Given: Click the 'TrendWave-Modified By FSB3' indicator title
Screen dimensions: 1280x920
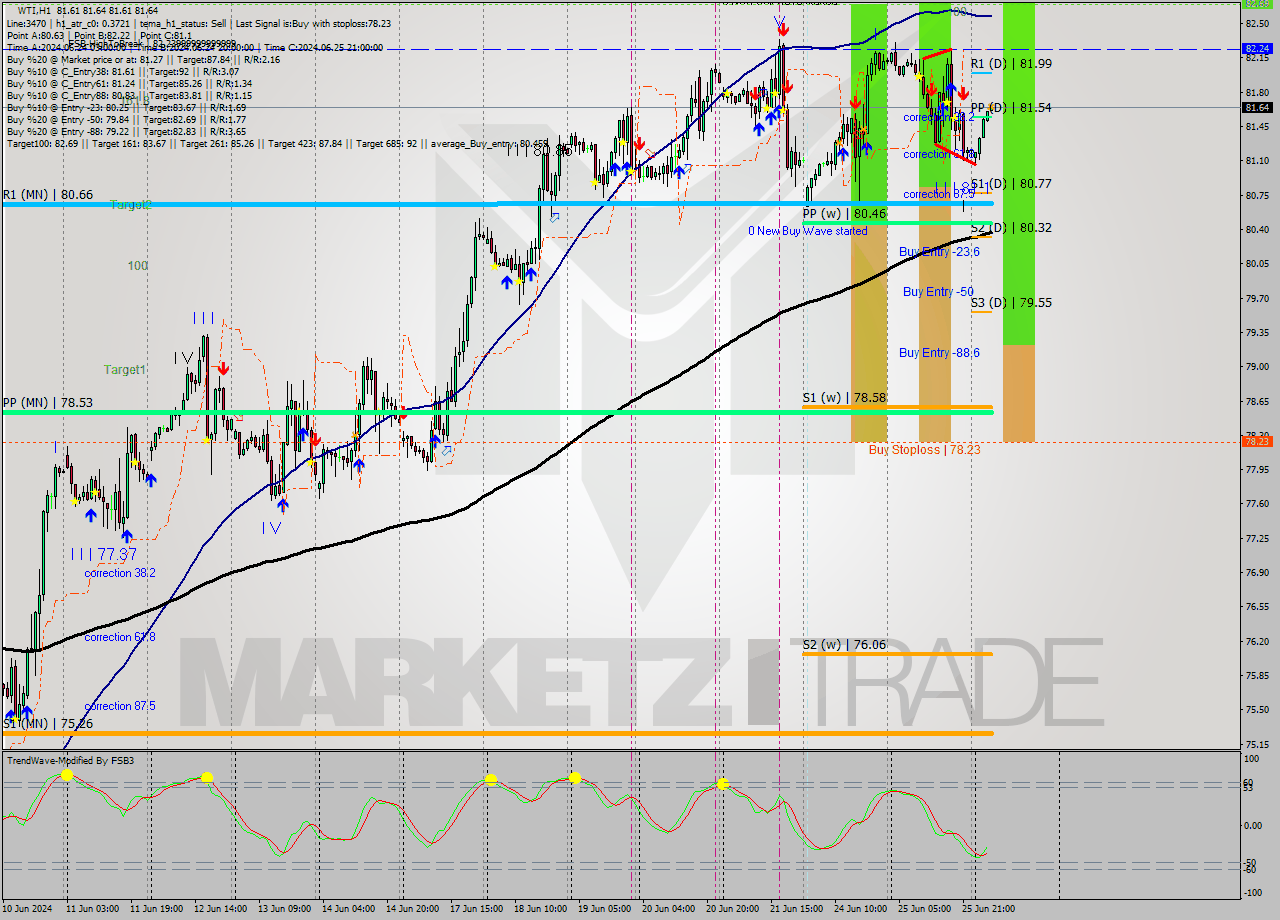Looking at the screenshot, I should (x=71, y=761).
